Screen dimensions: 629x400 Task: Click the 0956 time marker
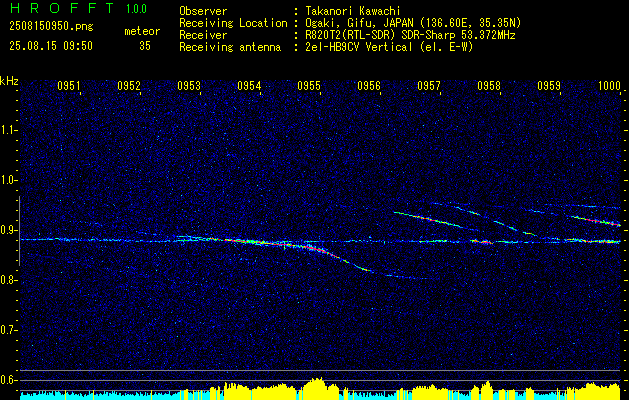pos(369,86)
